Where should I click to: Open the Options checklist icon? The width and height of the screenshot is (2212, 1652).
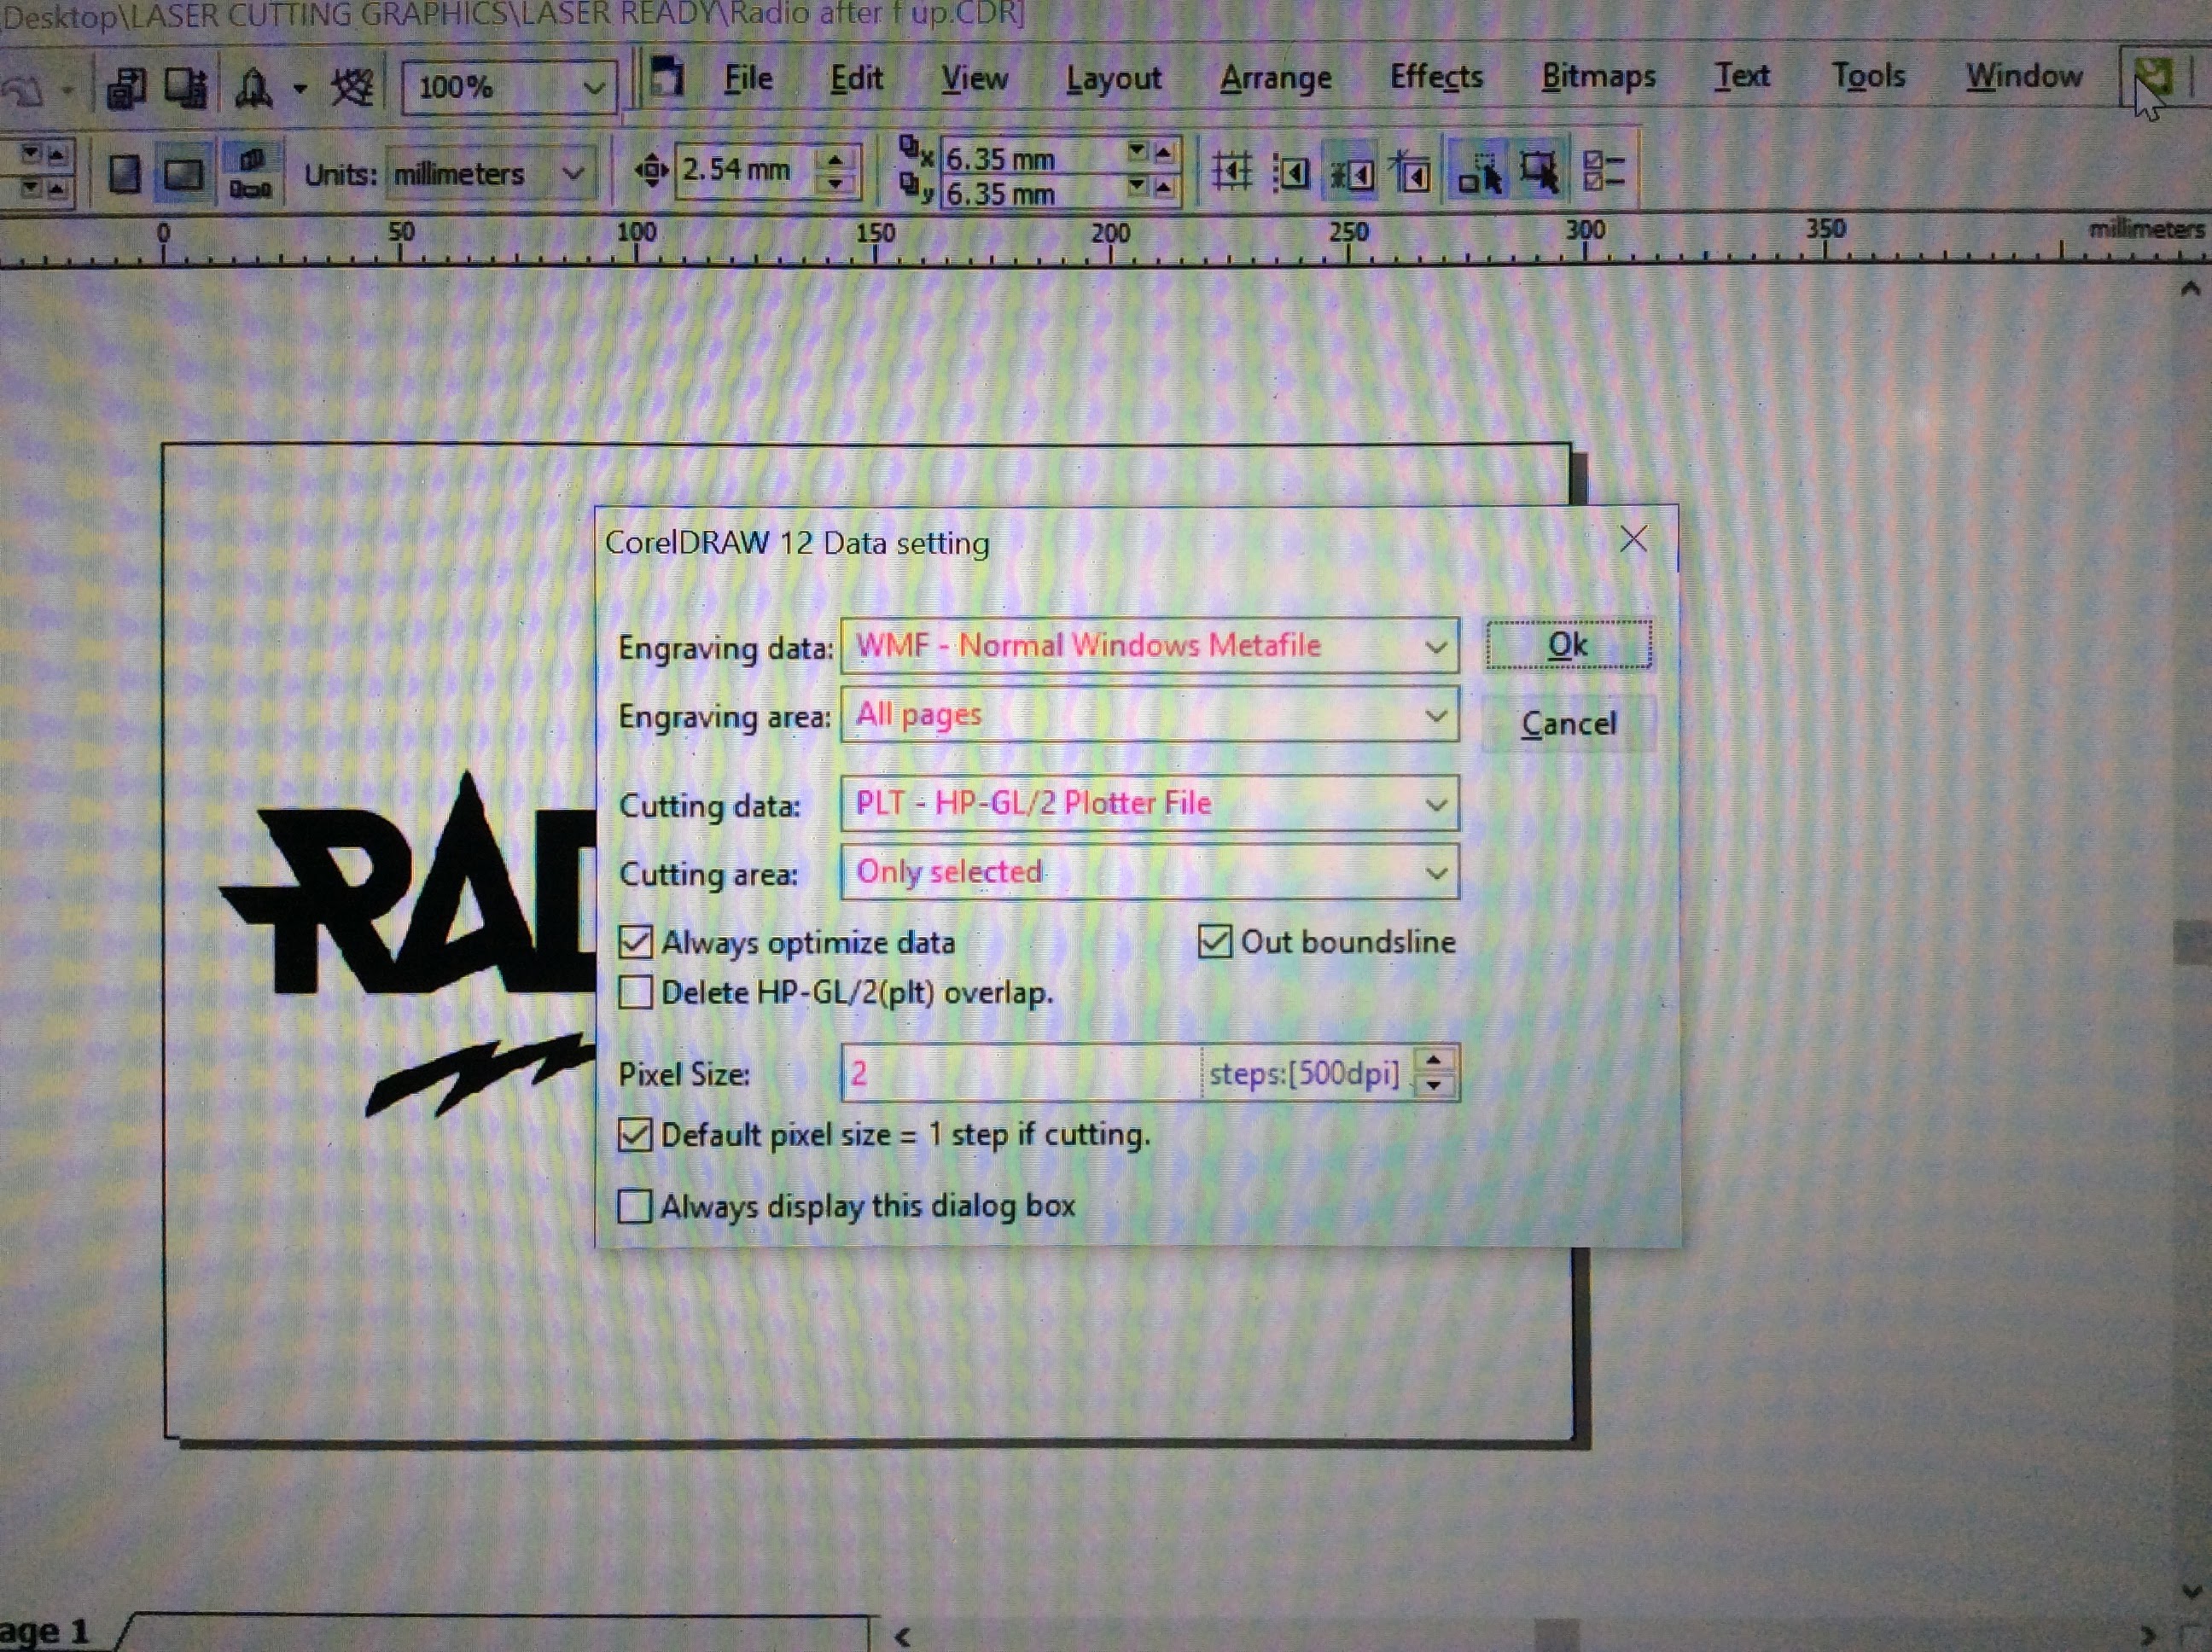1604,171
